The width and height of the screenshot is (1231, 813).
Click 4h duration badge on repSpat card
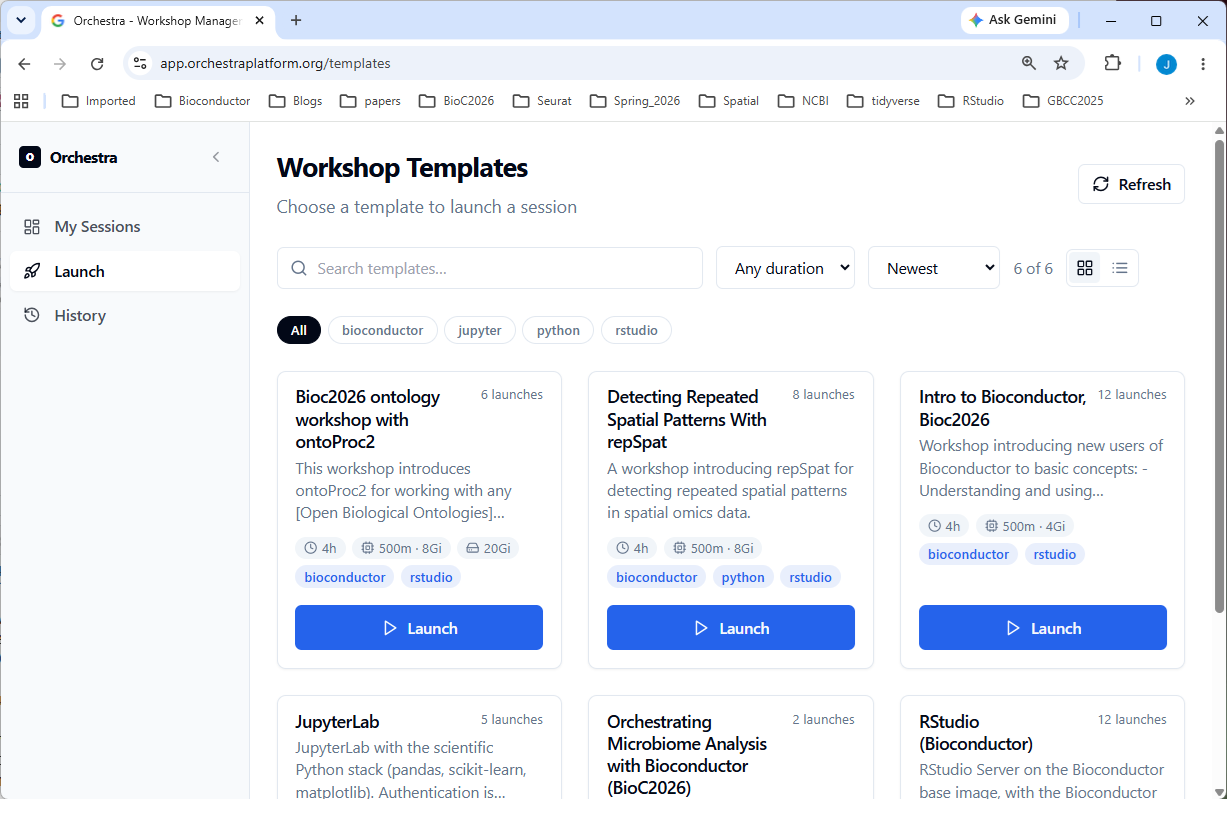tap(633, 548)
